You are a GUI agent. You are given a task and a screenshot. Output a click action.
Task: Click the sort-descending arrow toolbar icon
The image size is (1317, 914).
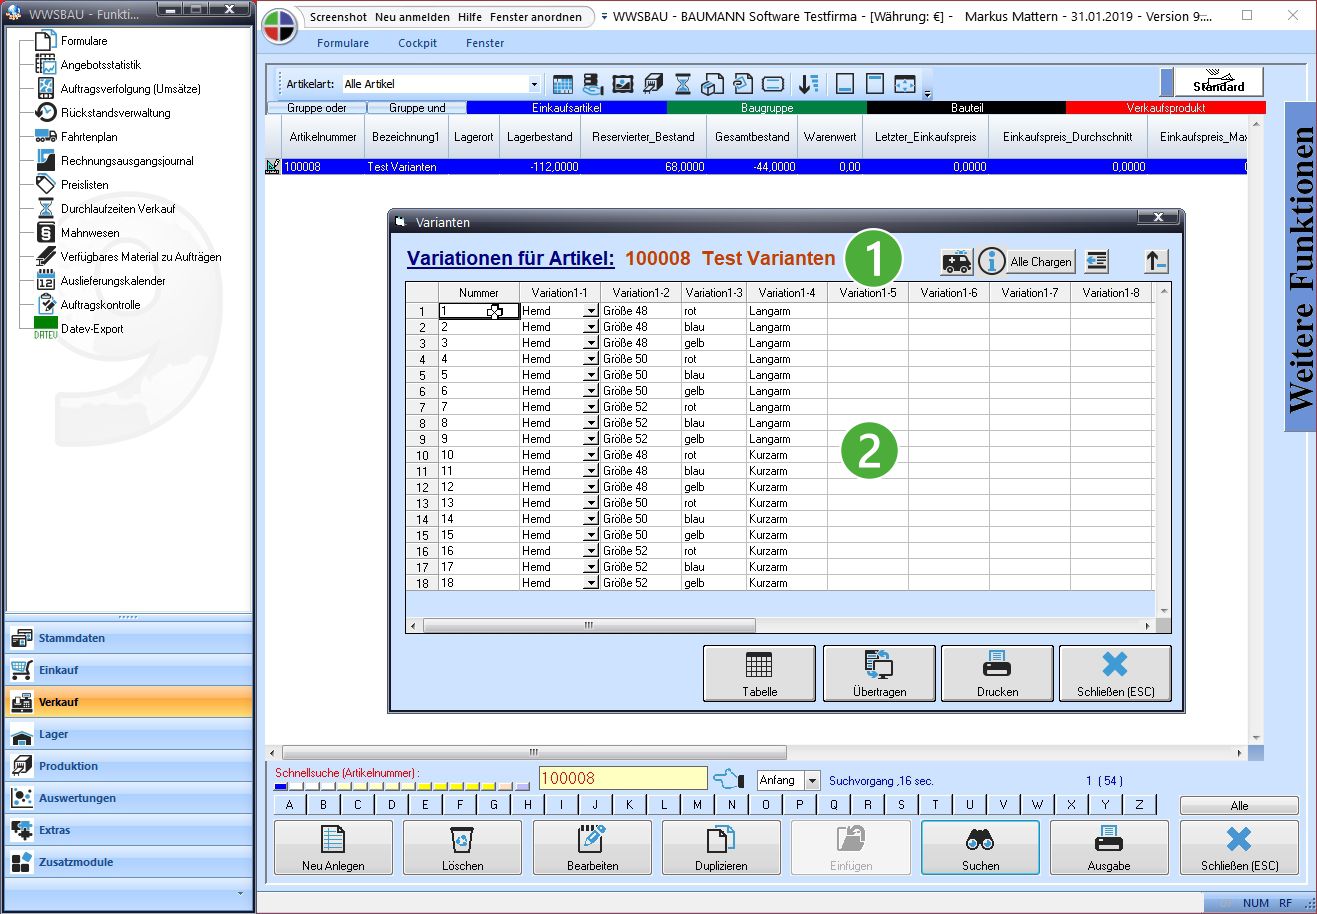pyautogui.click(x=808, y=84)
